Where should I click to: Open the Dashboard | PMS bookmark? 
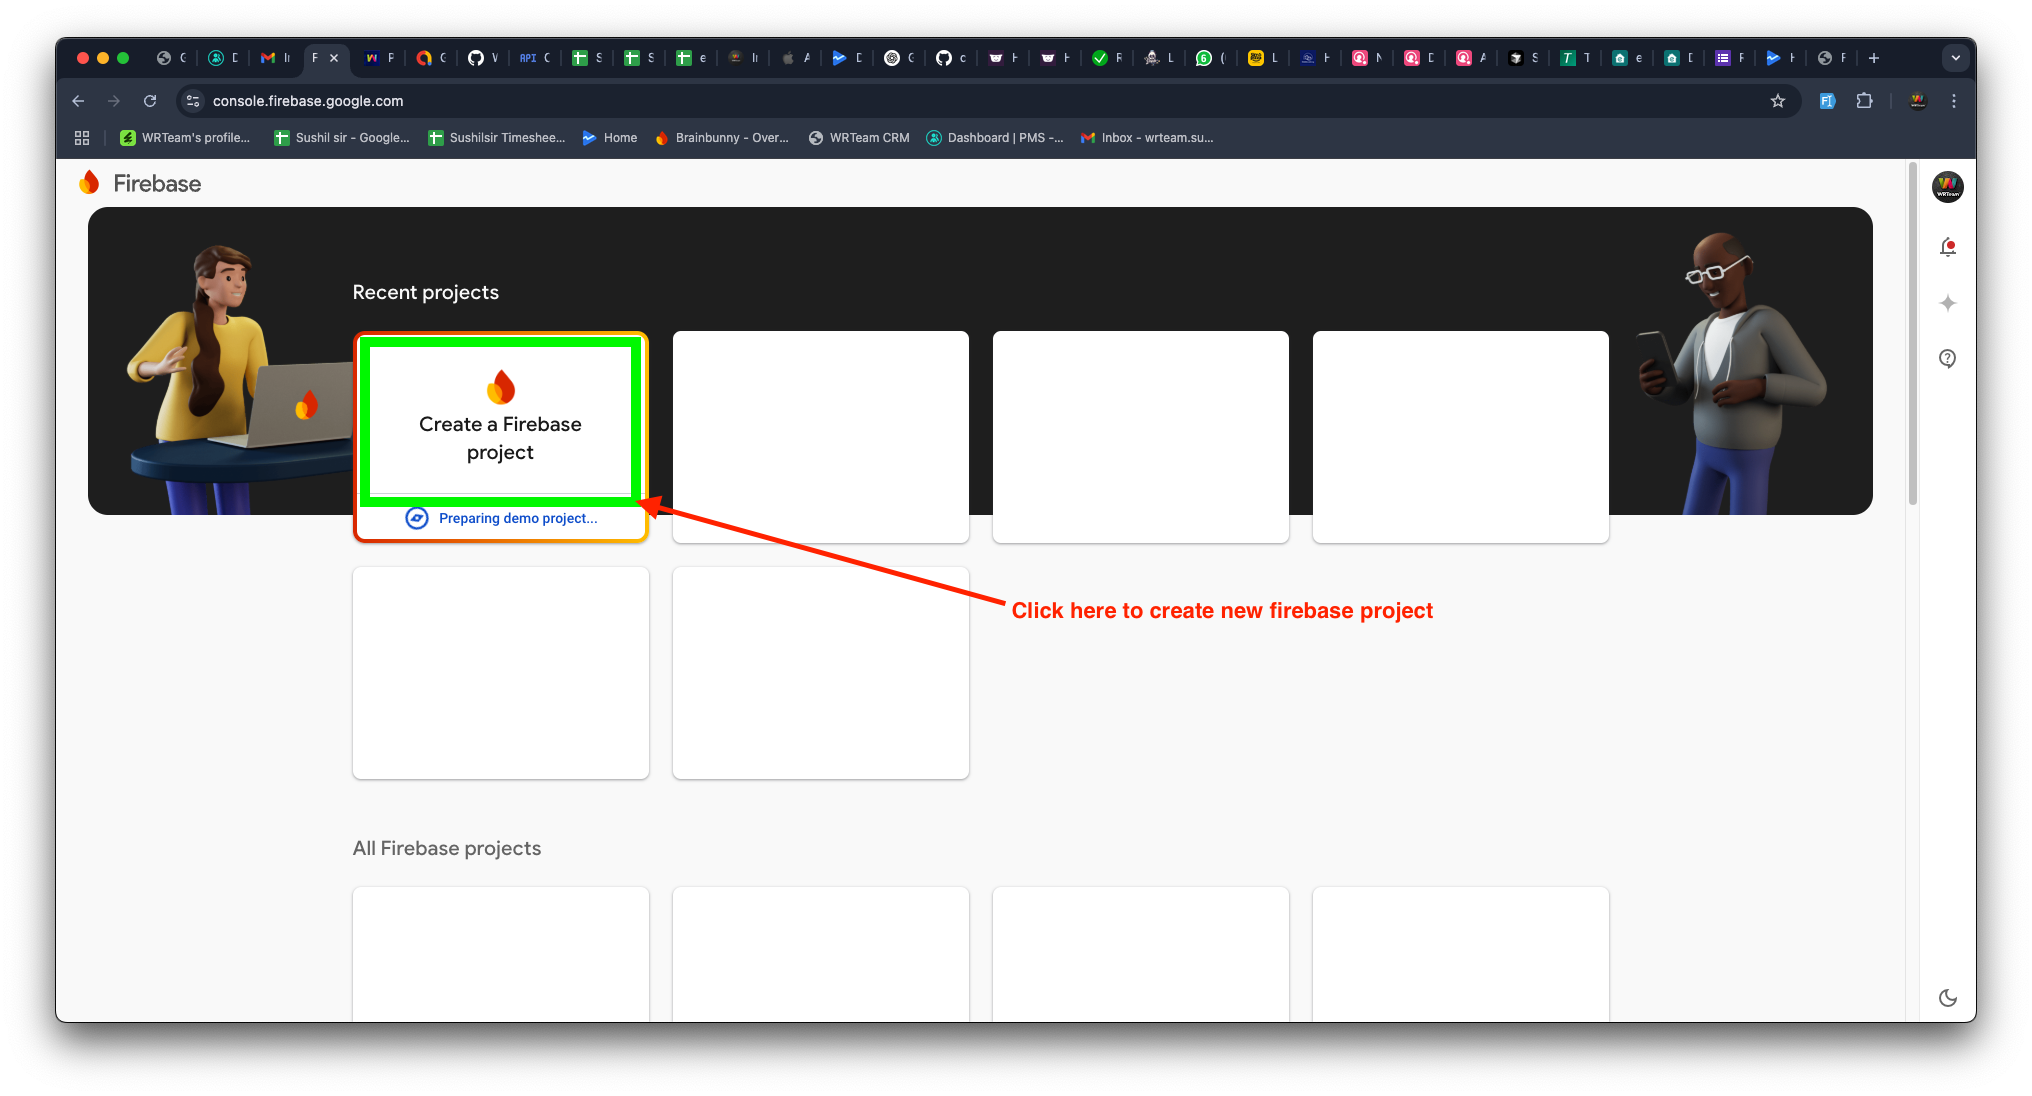tap(995, 138)
